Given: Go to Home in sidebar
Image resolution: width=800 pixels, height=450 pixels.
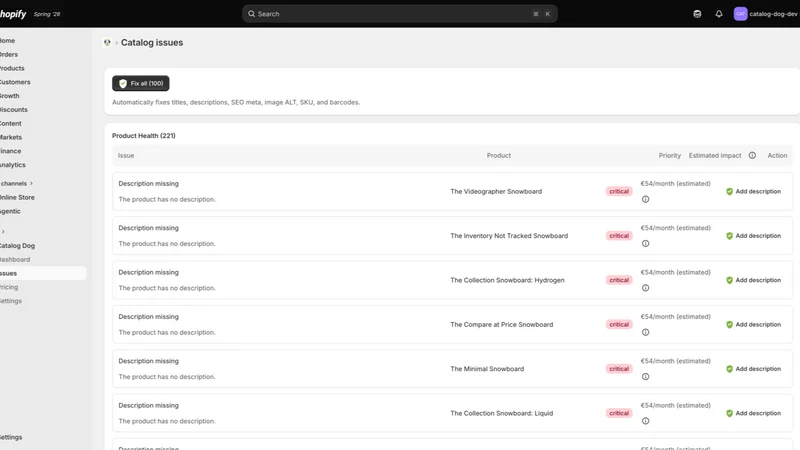Looking at the screenshot, I should (8, 41).
